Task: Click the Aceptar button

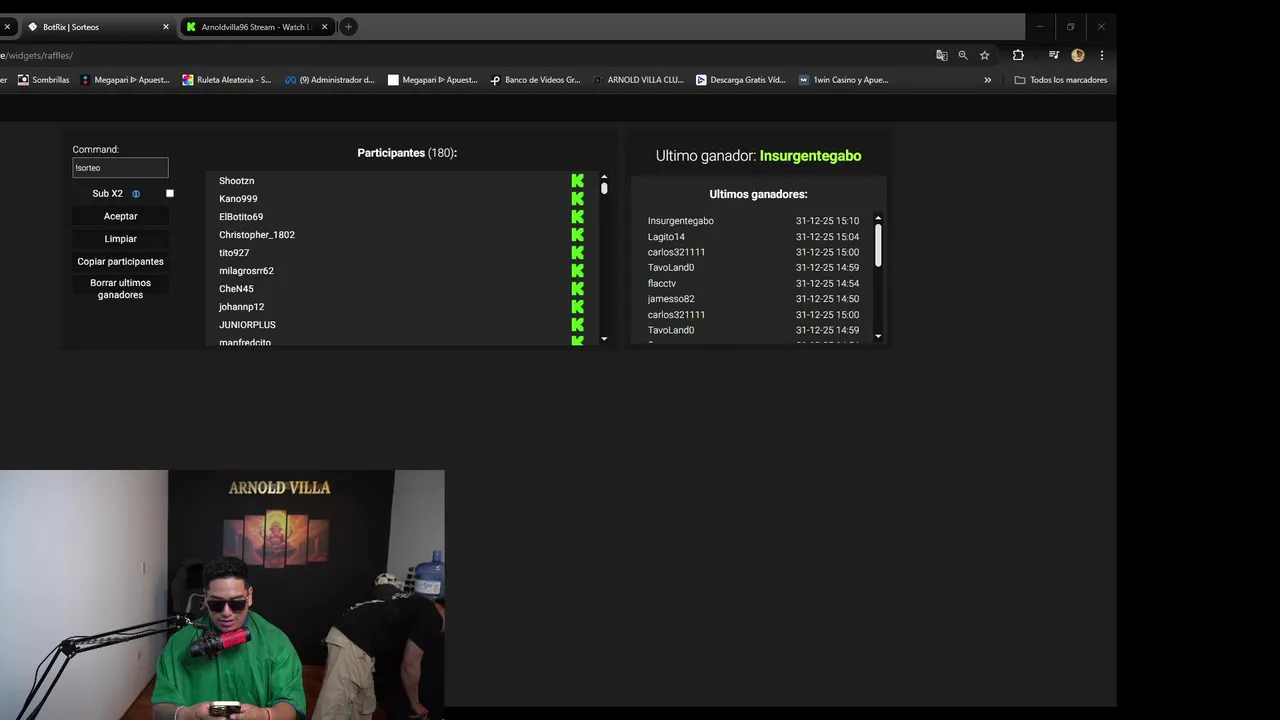Action: [x=120, y=216]
